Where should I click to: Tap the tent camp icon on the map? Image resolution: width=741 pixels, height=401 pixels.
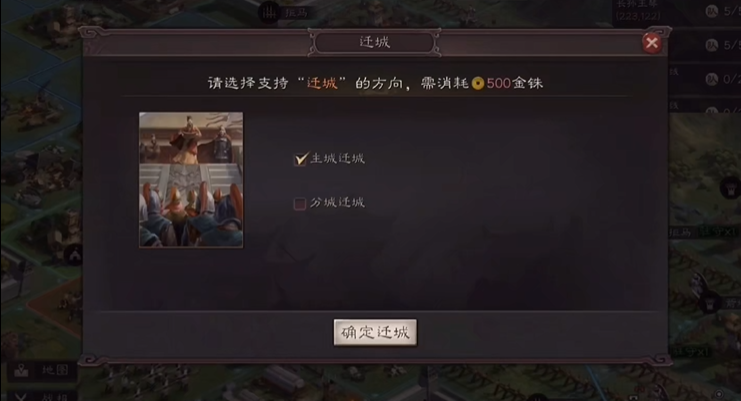74,256
